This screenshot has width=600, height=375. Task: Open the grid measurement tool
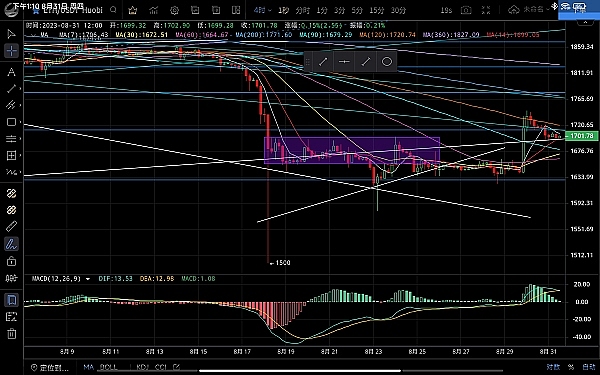click(11, 155)
